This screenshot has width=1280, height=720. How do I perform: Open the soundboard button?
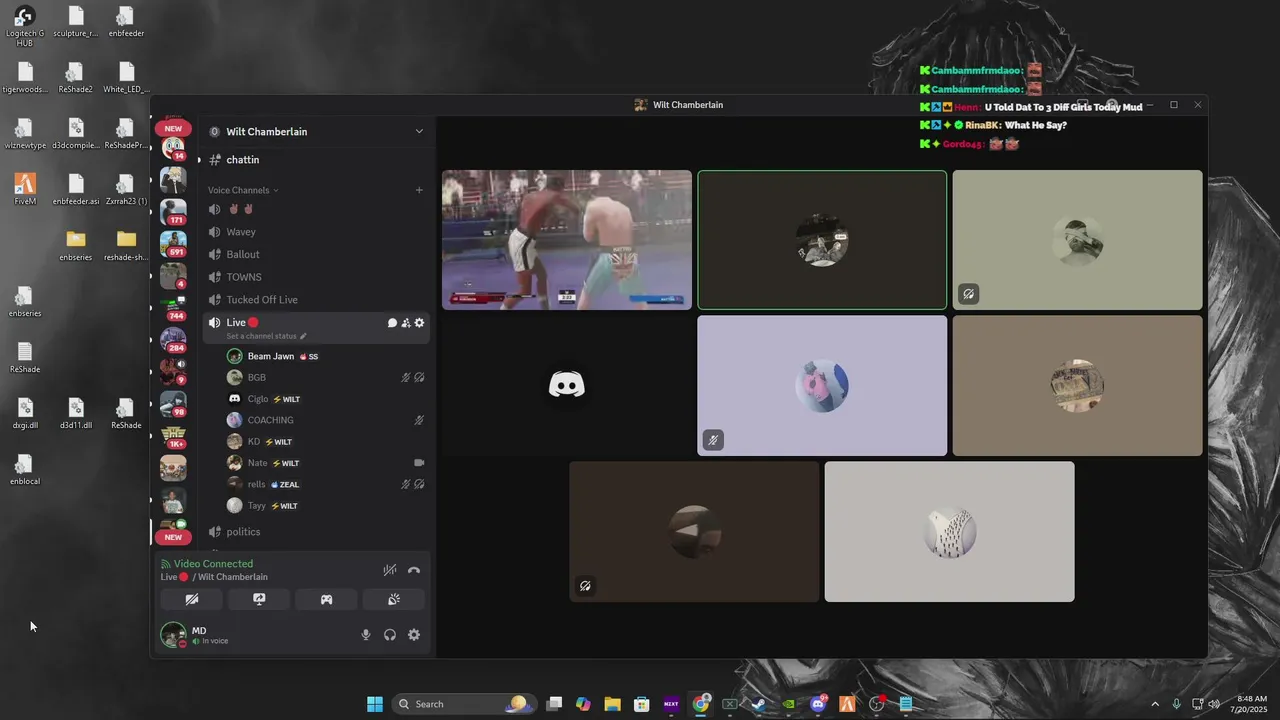pyautogui.click(x=394, y=599)
